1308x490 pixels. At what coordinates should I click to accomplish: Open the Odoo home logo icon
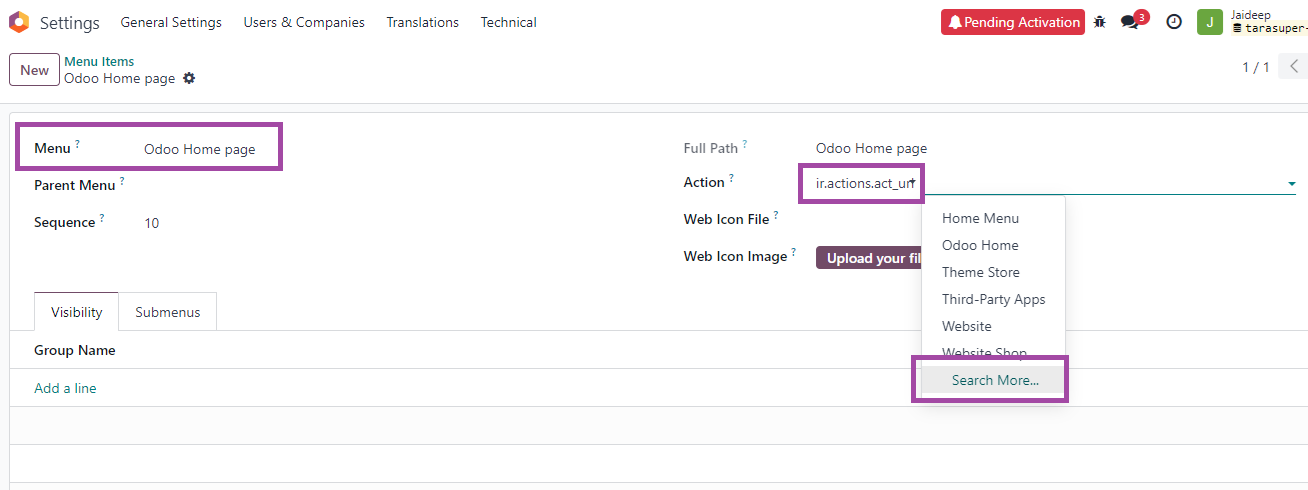(19, 22)
